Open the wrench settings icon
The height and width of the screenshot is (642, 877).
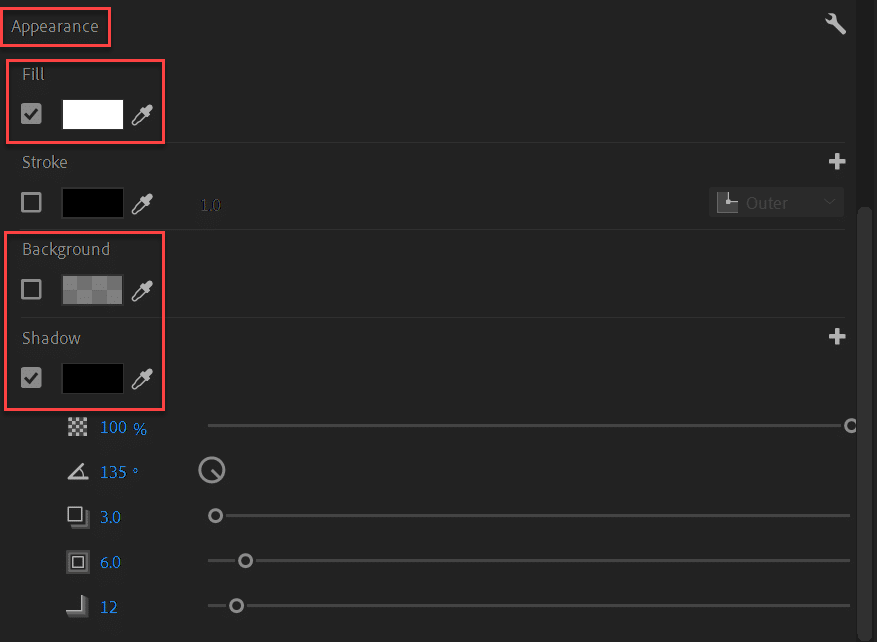click(x=835, y=24)
